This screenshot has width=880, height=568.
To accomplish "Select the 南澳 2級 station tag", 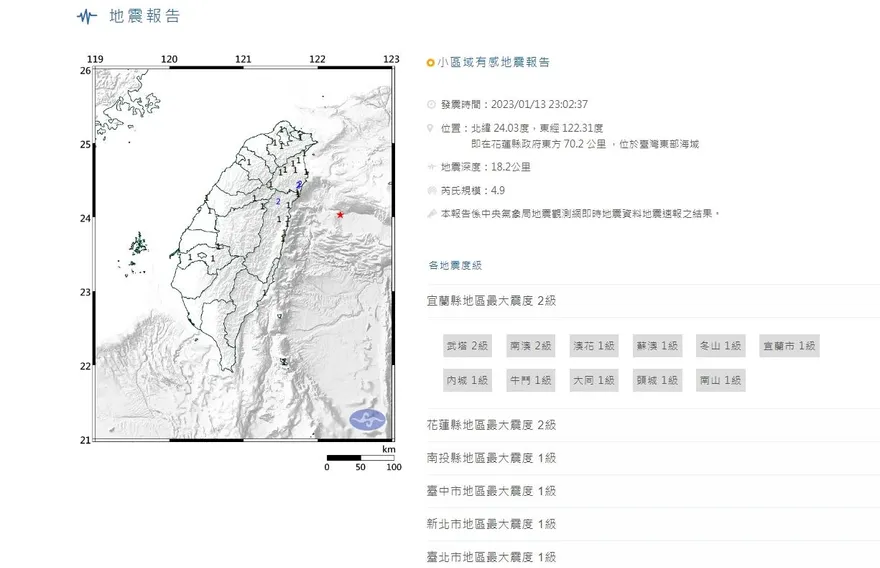I will tap(530, 346).
